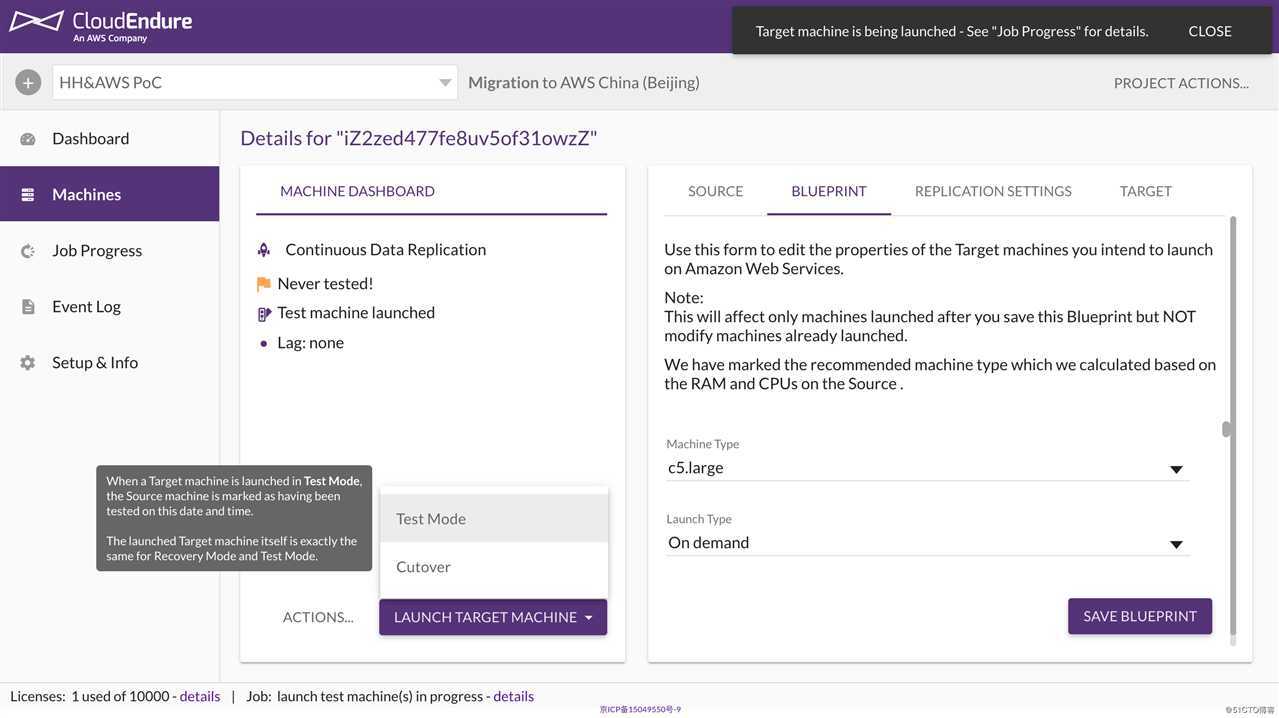Click the Save Blueprint button
The height and width of the screenshot is (718, 1279).
point(1140,616)
